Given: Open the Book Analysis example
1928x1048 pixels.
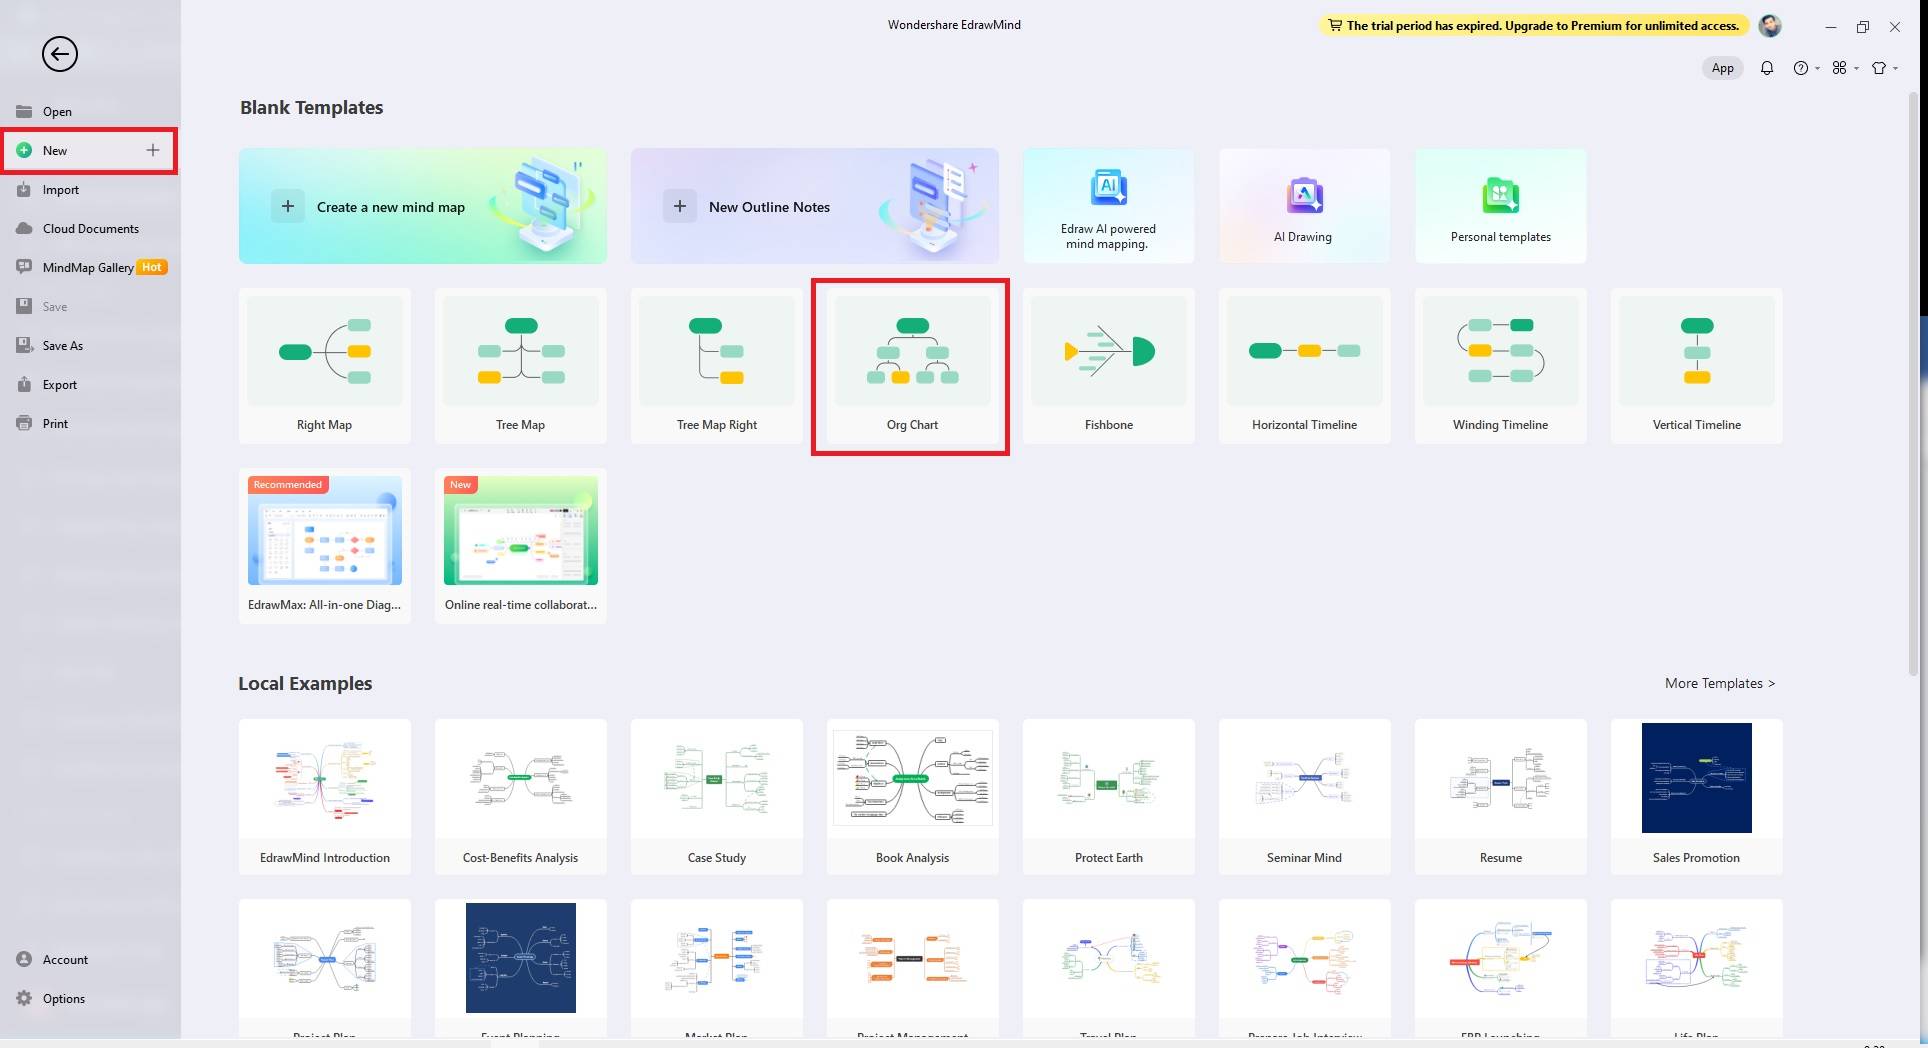Looking at the screenshot, I should tap(913, 797).
